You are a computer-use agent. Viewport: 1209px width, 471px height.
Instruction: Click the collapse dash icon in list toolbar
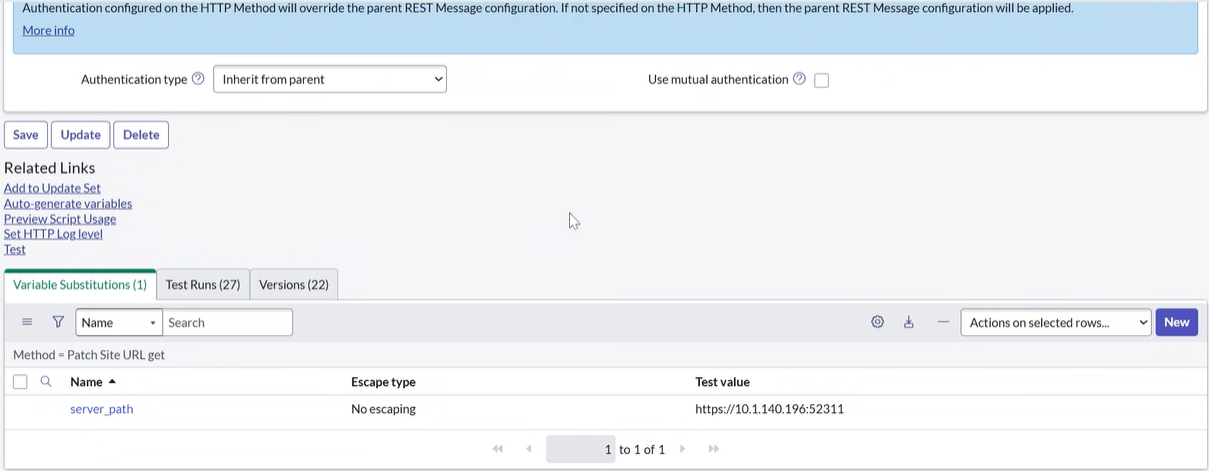[943, 322]
